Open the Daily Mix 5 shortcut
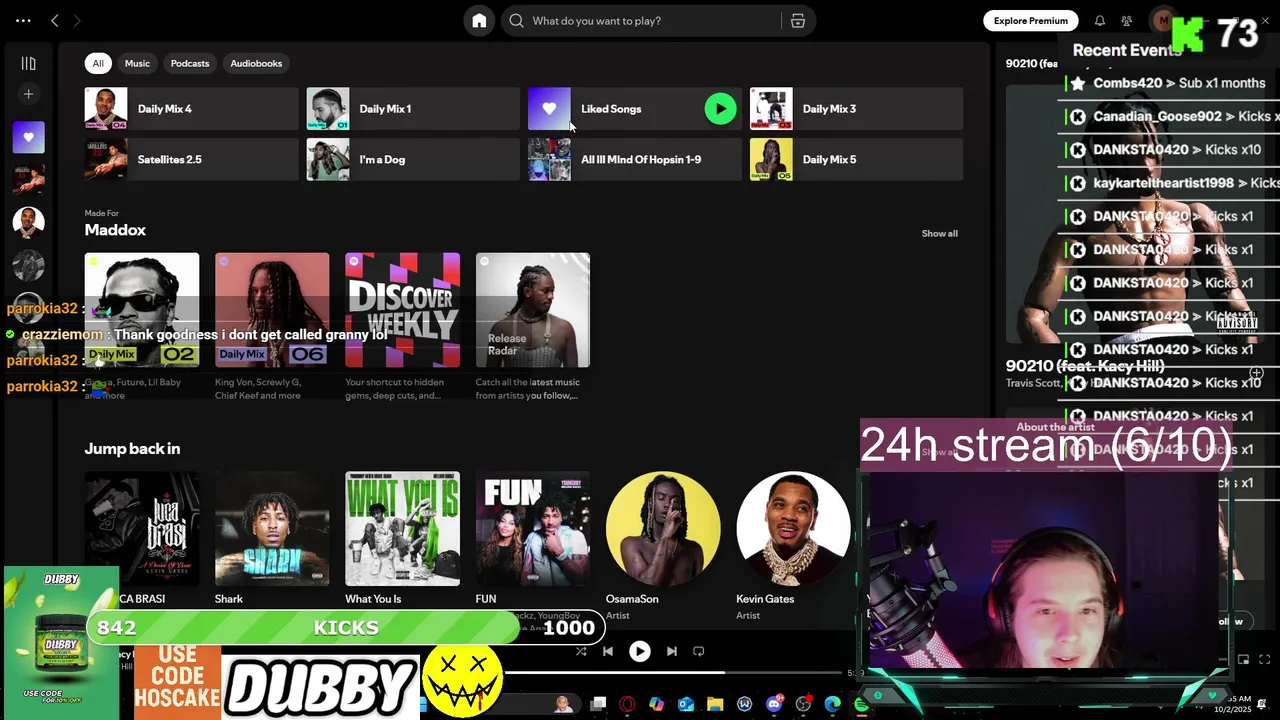Viewport: 1280px width, 720px height. [x=856, y=159]
